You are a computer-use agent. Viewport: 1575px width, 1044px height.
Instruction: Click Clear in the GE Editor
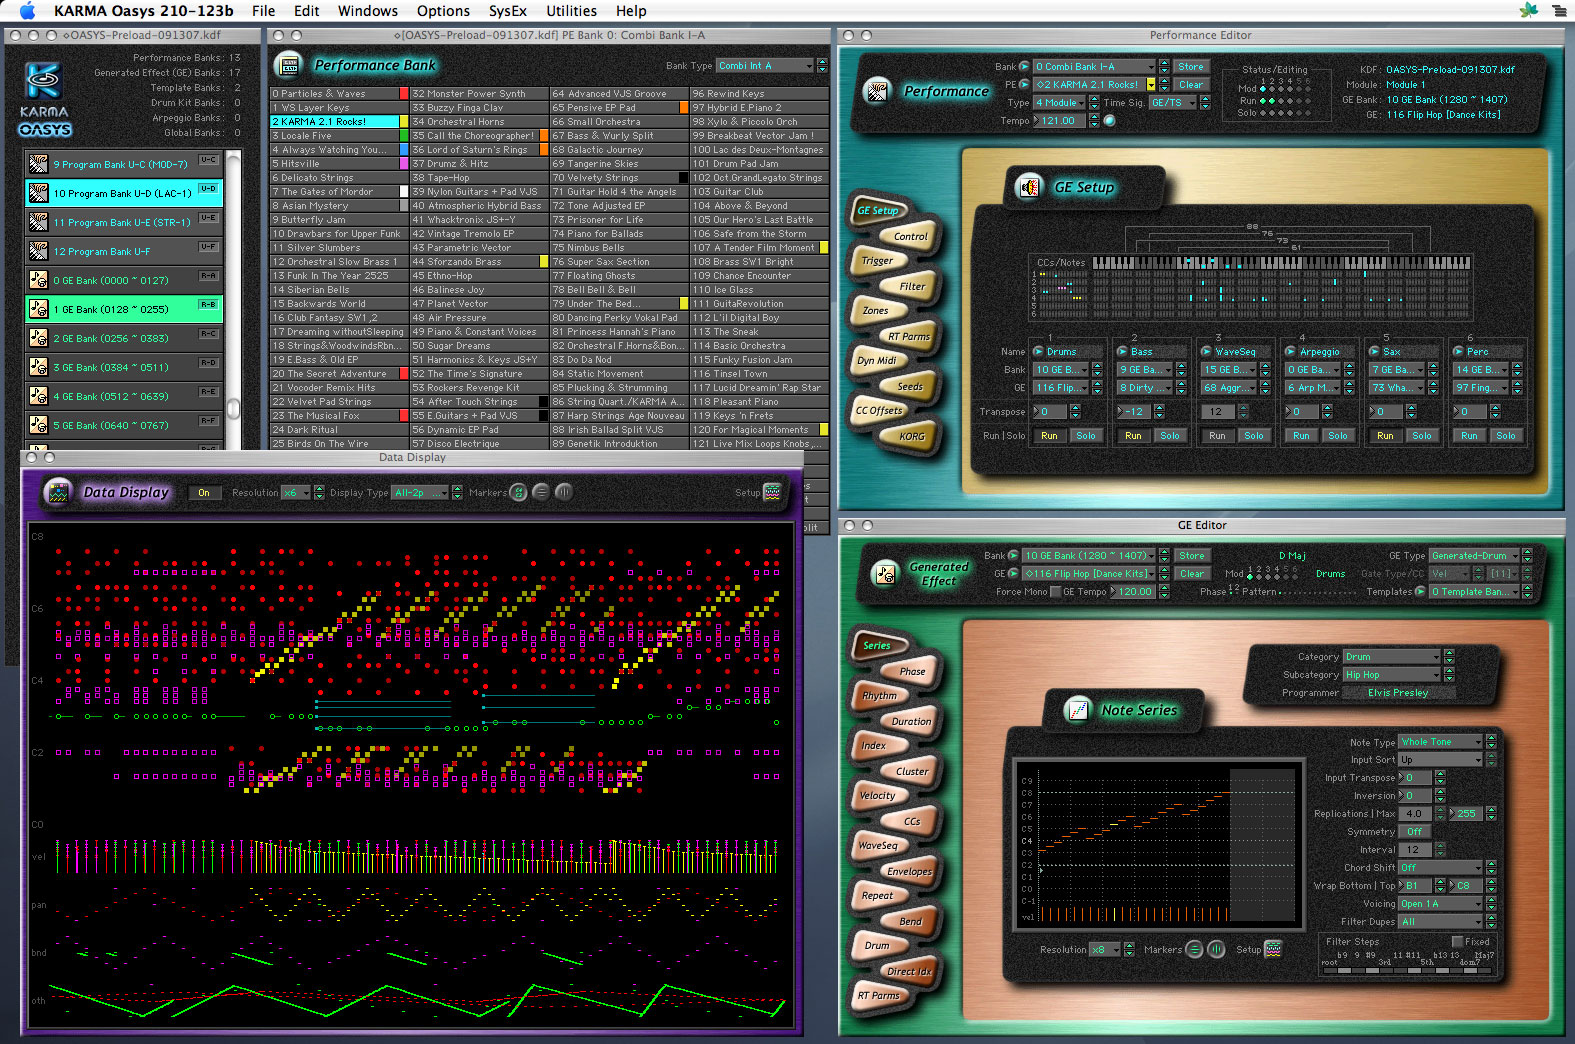[1191, 573]
